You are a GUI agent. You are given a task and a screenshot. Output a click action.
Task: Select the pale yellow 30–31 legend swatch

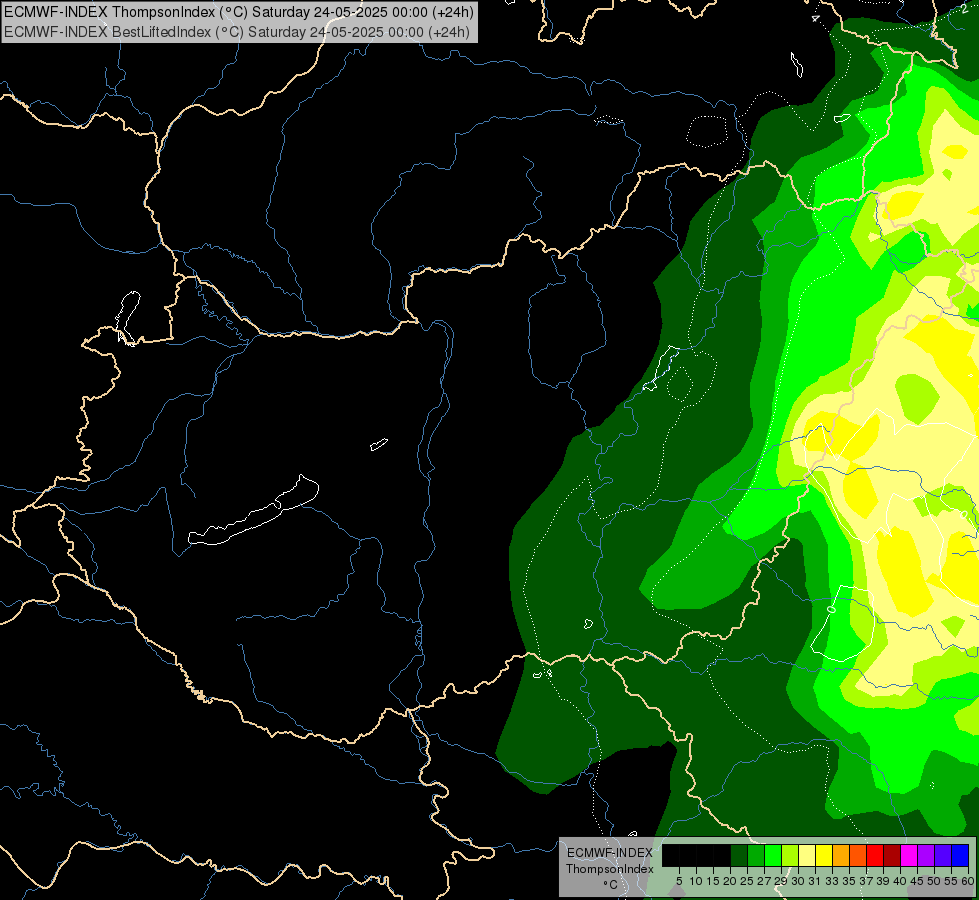[807, 855]
